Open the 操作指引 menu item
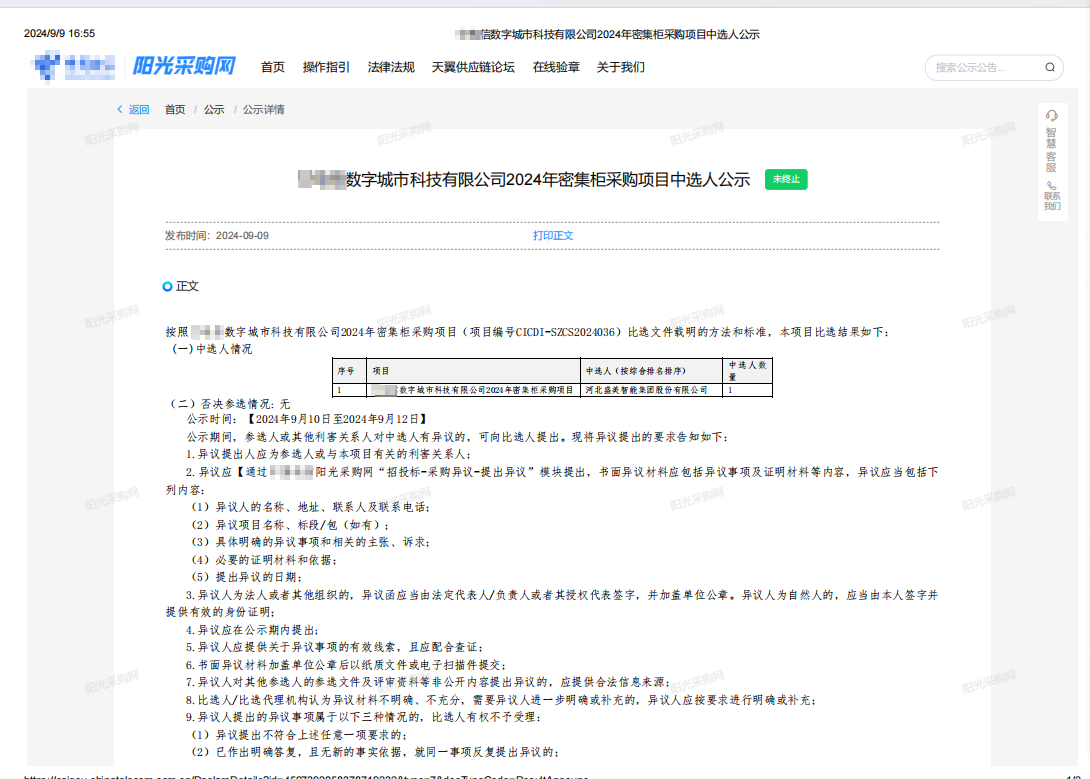The width and height of the screenshot is (1090, 779). [326, 67]
